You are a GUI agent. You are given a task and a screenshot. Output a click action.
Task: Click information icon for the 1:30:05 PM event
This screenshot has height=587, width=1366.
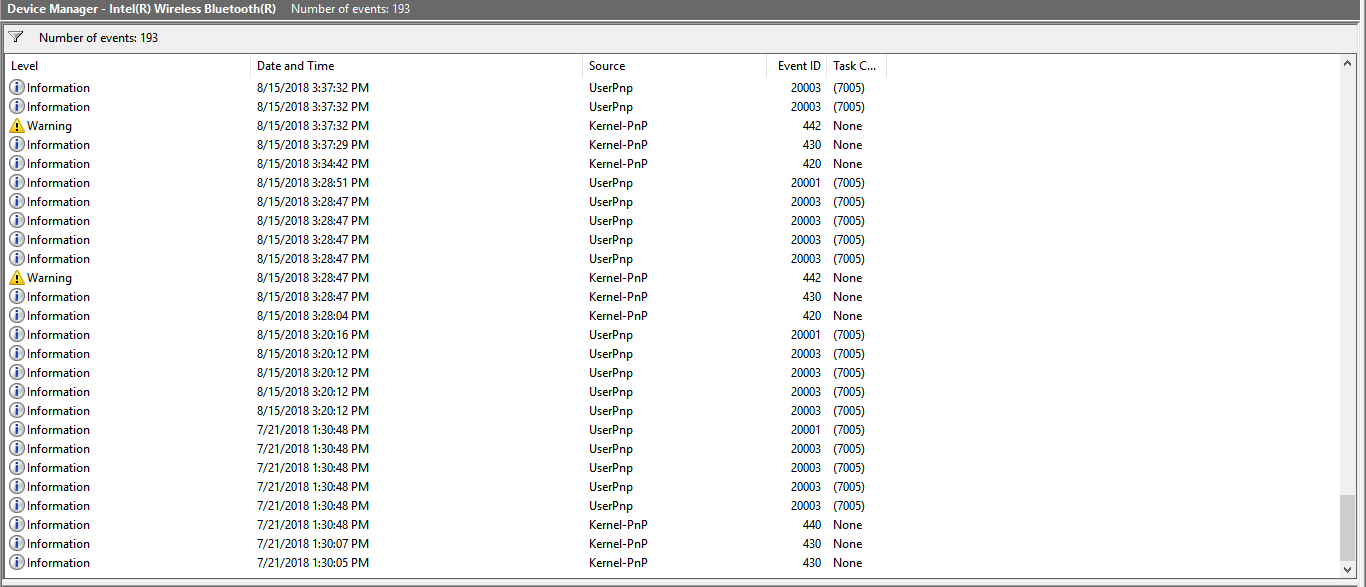click(17, 563)
